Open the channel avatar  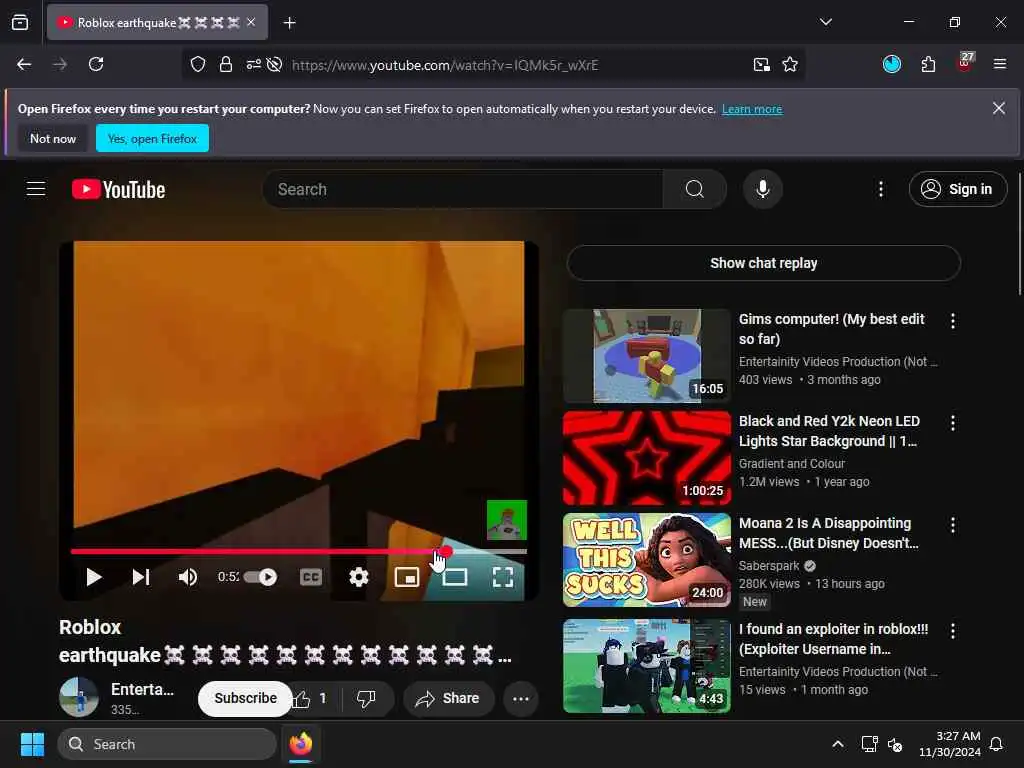tap(79, 697)
